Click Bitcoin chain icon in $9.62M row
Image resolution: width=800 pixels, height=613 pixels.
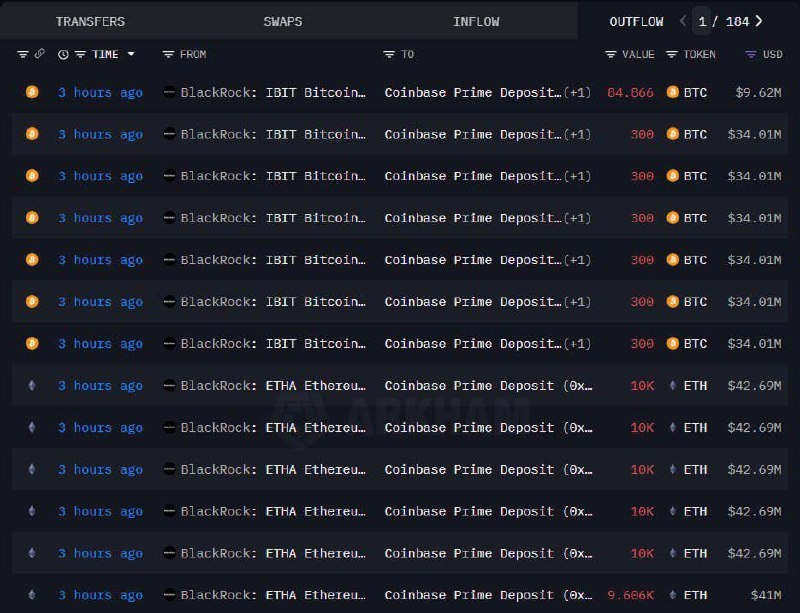pos(32,92)
